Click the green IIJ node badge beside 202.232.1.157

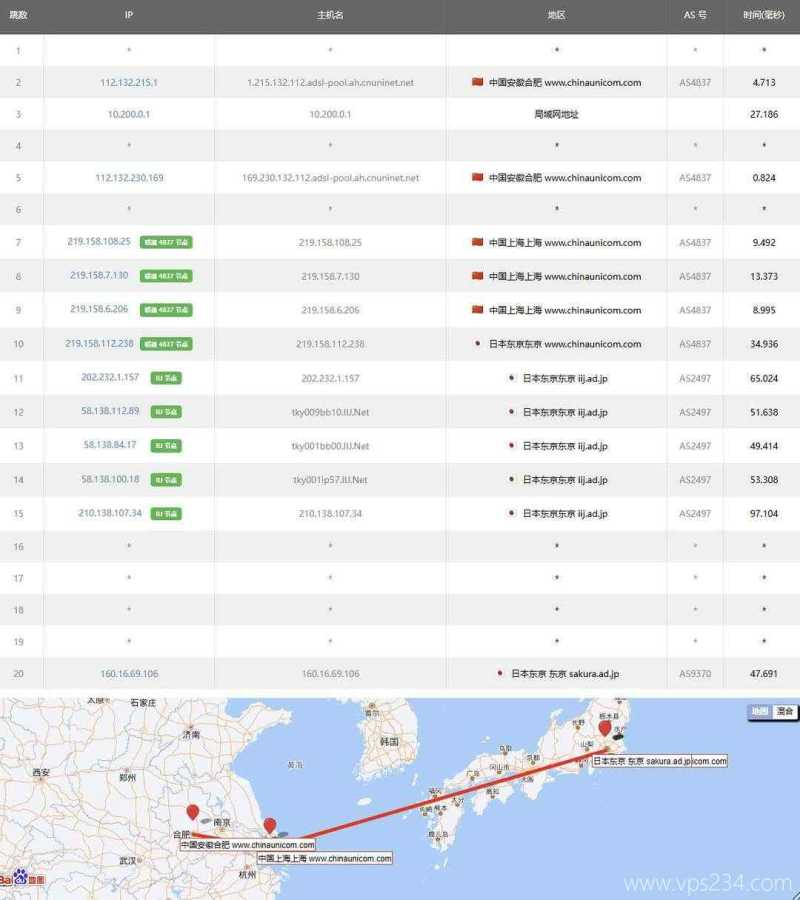pyautogui.click(x=166, y=378)
